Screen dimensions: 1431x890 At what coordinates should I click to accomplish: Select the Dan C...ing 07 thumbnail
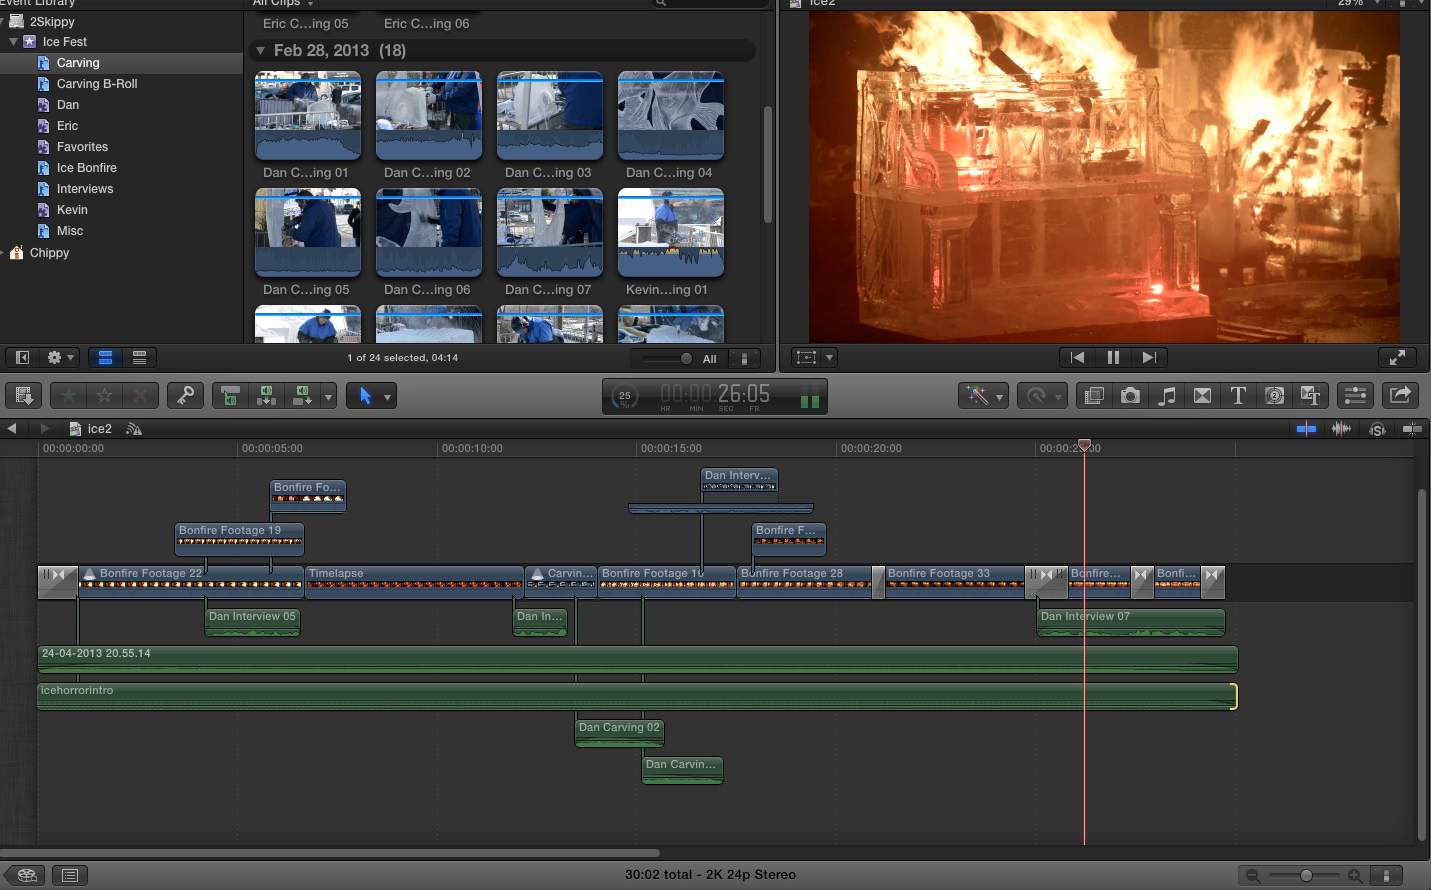550,233
